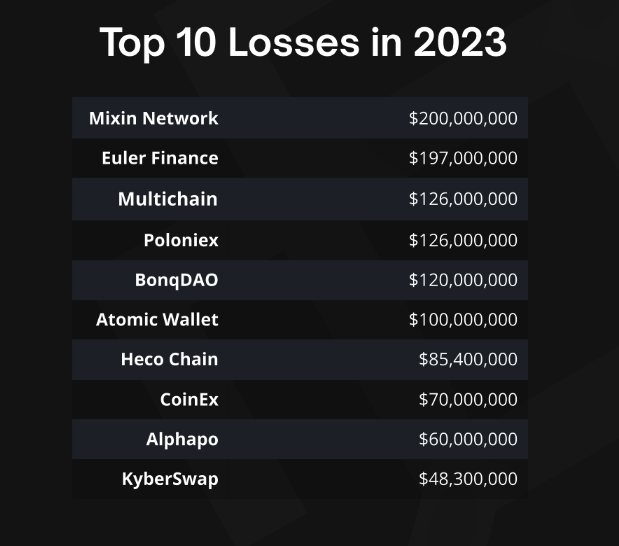Select the BonqDAO row label
Screen dimensions: 619x546
176,279
